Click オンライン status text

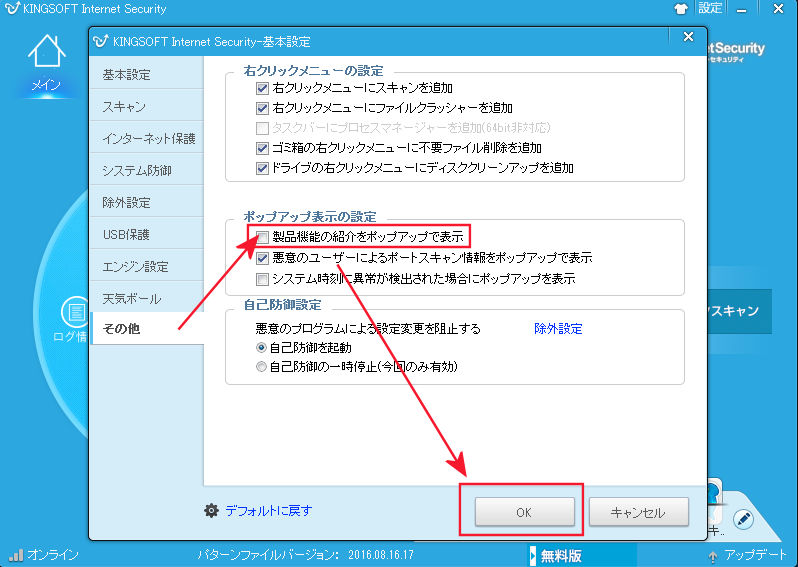[53, 555]
